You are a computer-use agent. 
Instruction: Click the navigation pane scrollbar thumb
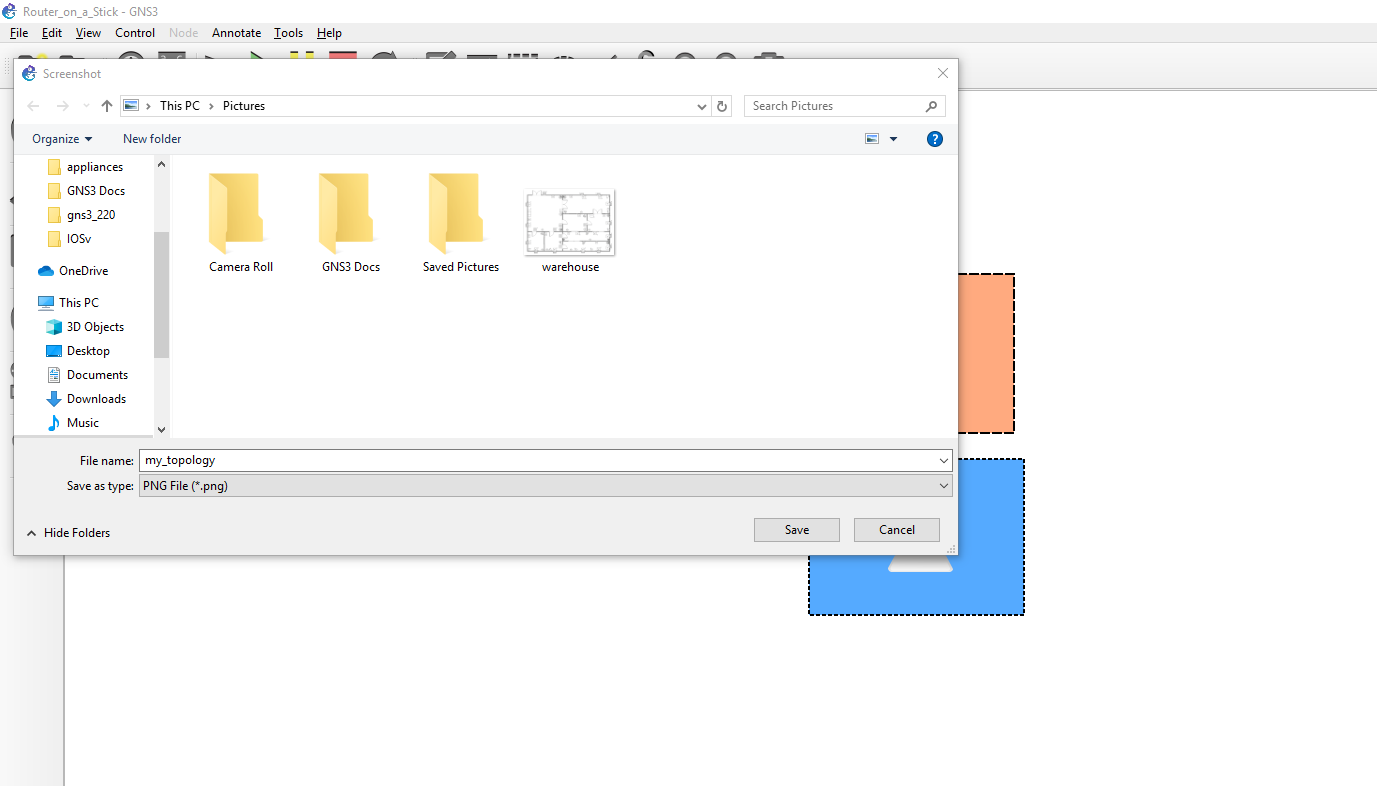point(162,295)
